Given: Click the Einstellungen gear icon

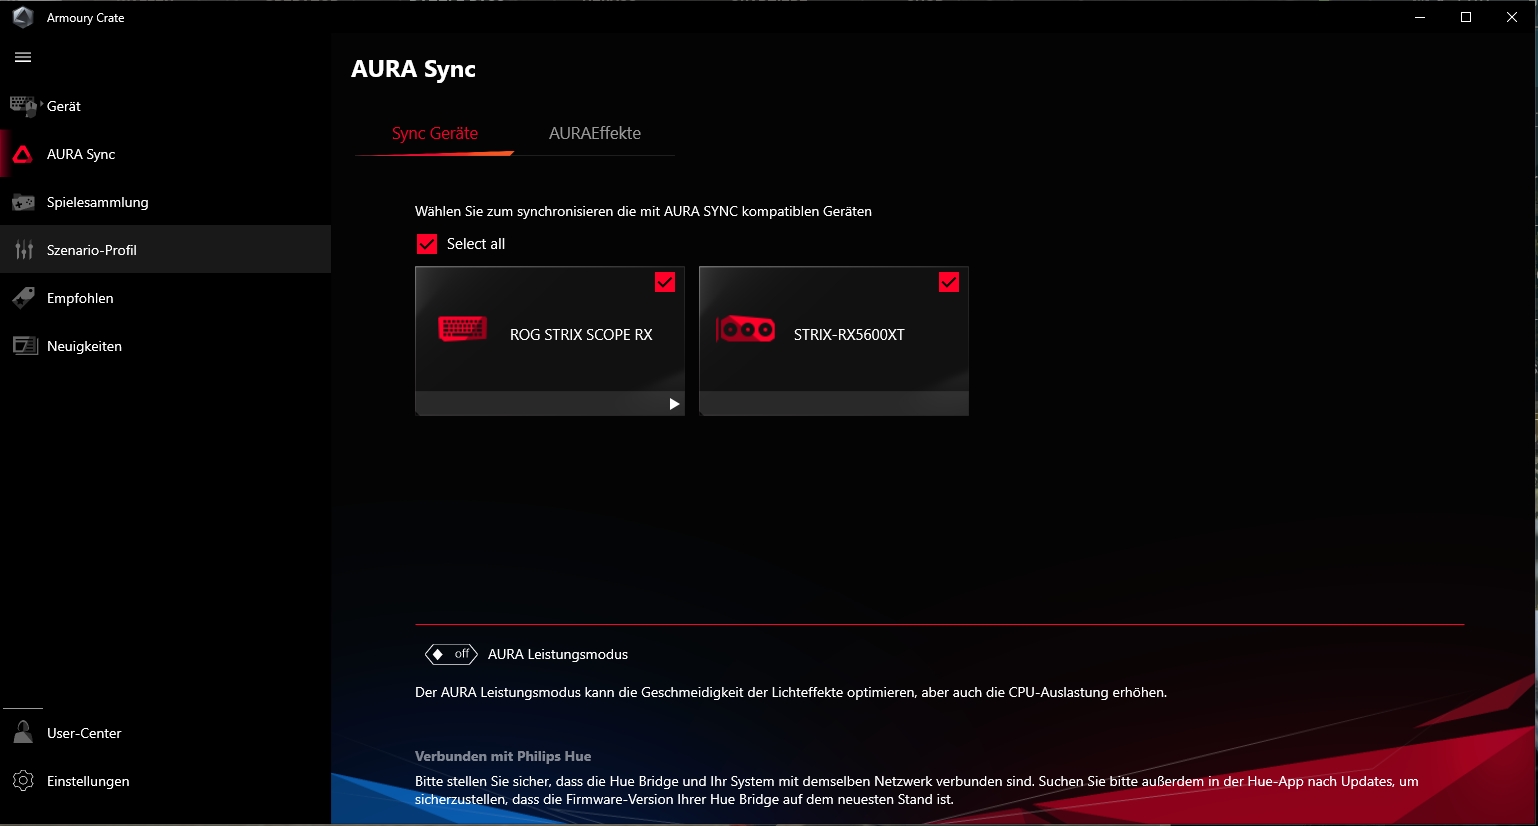Looking at the screenshot, I should (23, 781).
